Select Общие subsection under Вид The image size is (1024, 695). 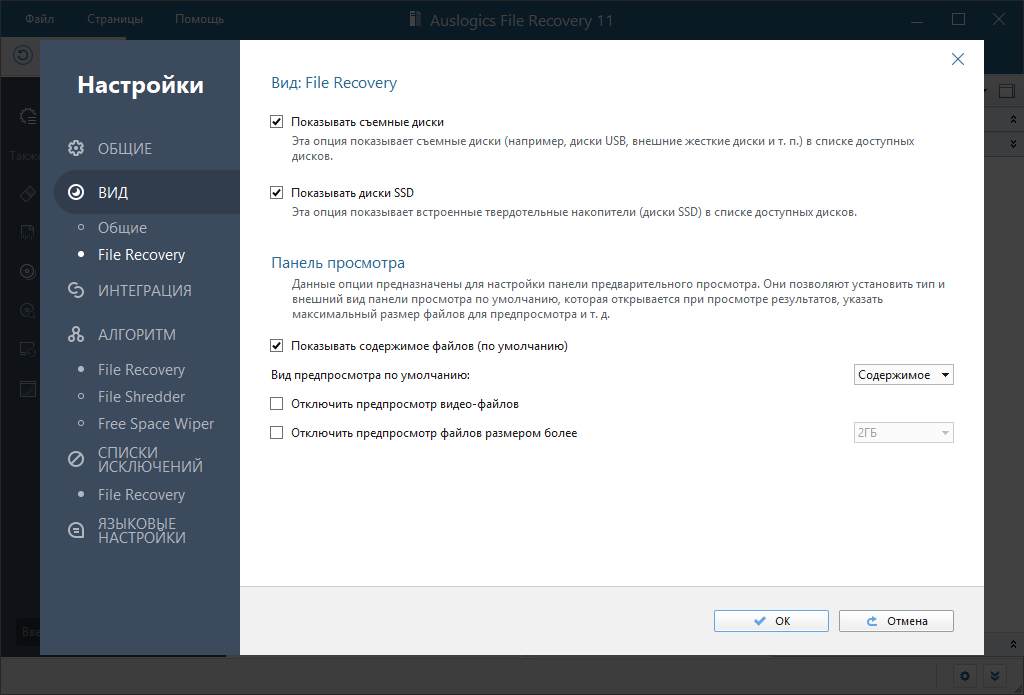(x=122, y=227)
